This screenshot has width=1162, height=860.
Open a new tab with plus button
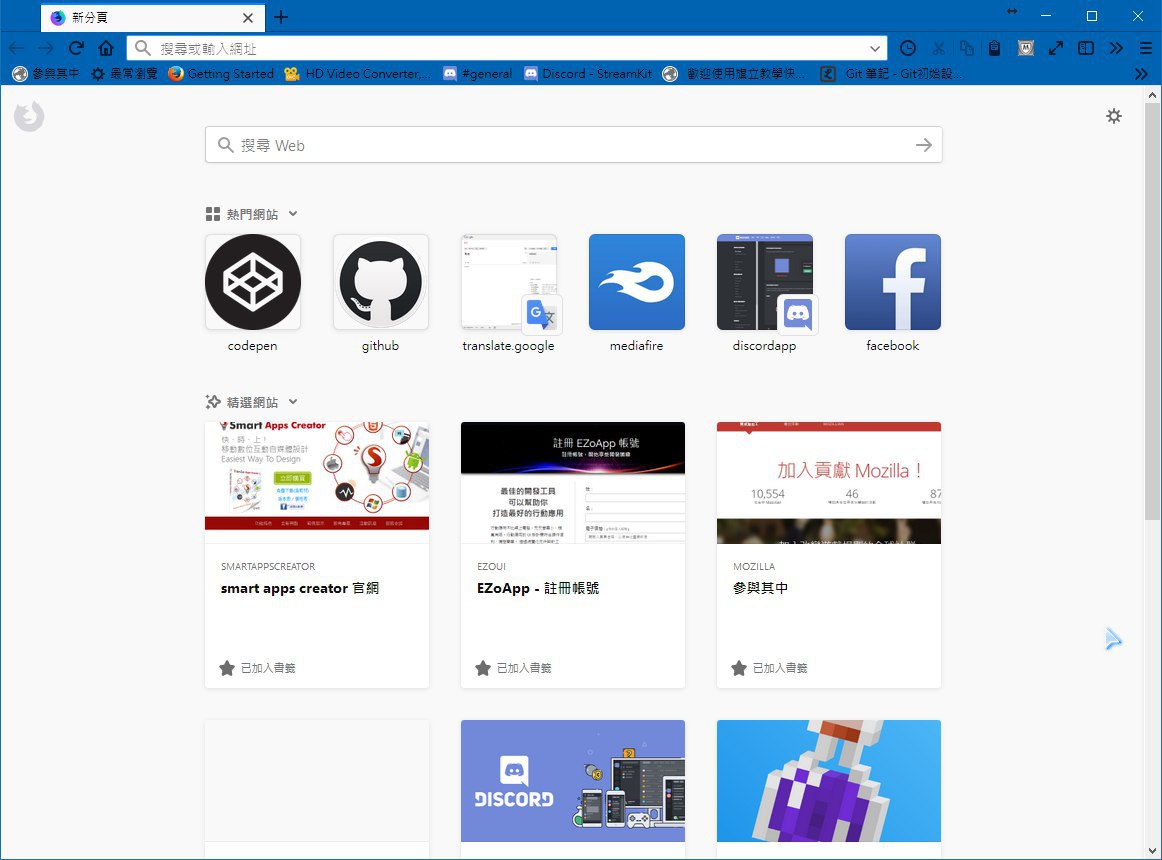click(281, 17)
